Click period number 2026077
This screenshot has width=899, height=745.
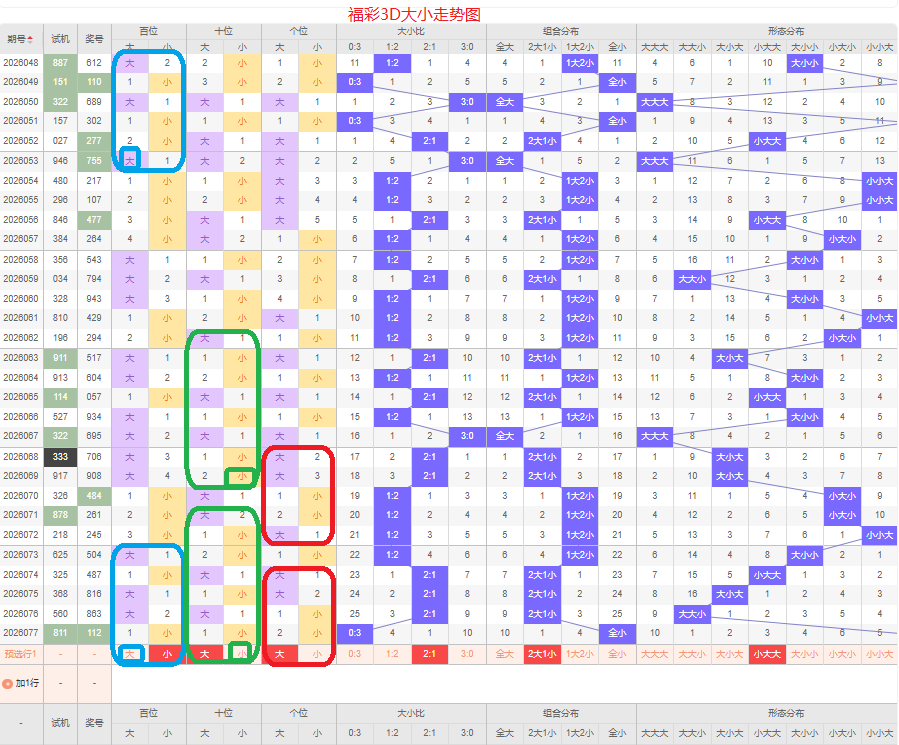[x=21, y=633]
